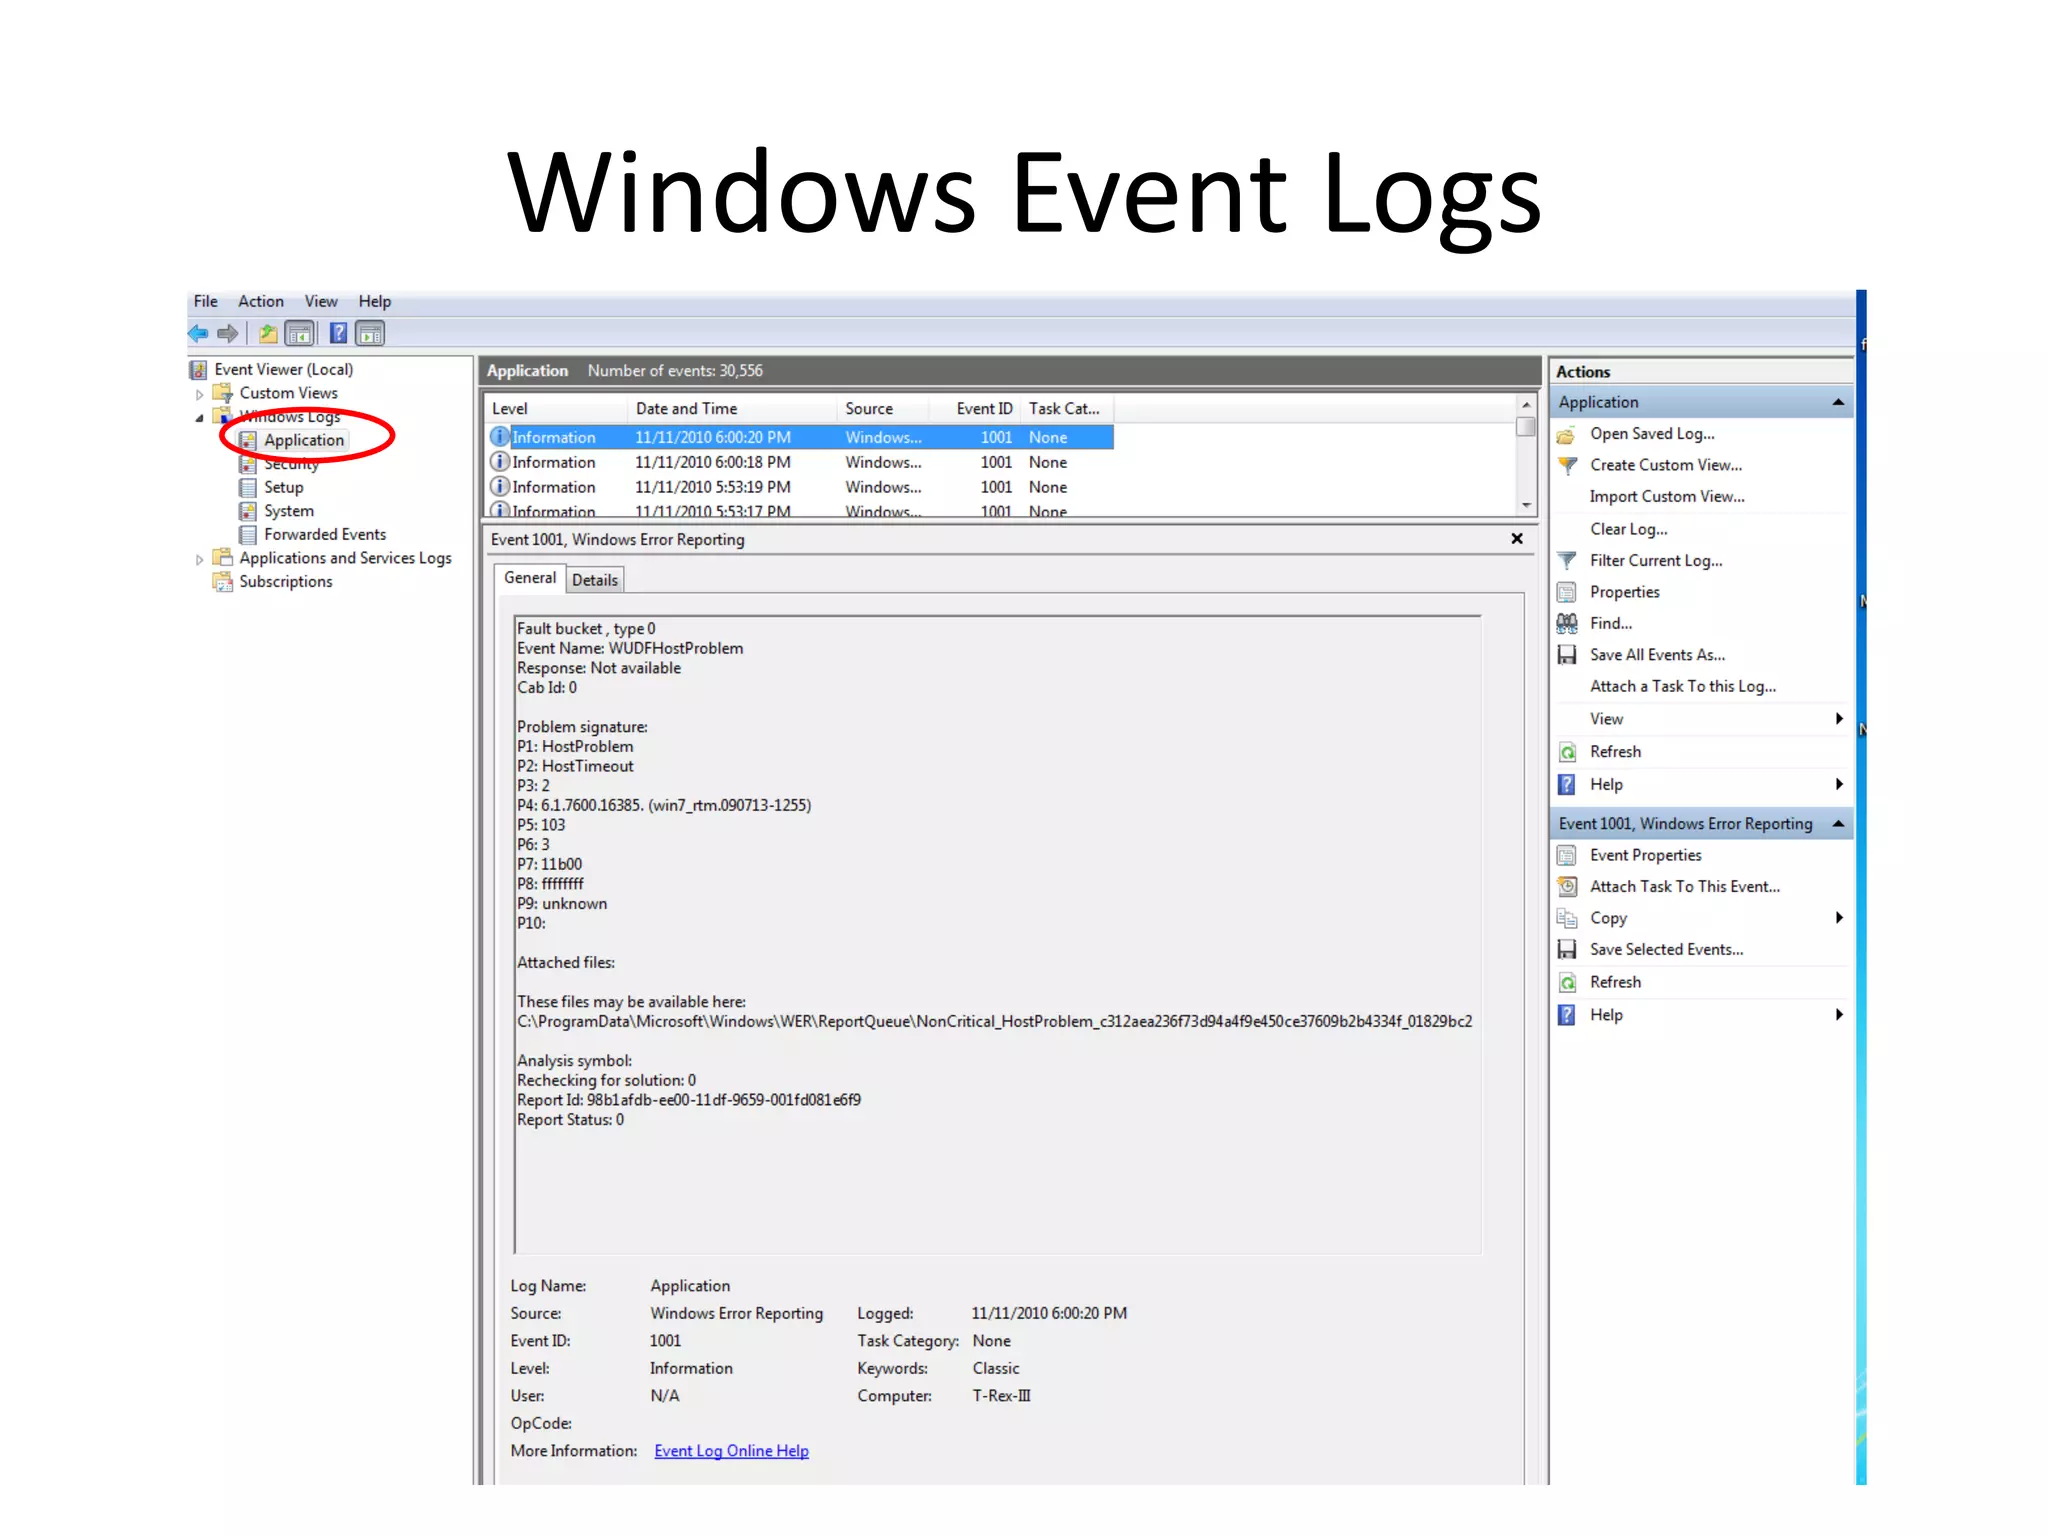Click the Show/Hide Action Pane toolbar icon
Viewport: 2048px width, 1536px height.
click(370, 334)
